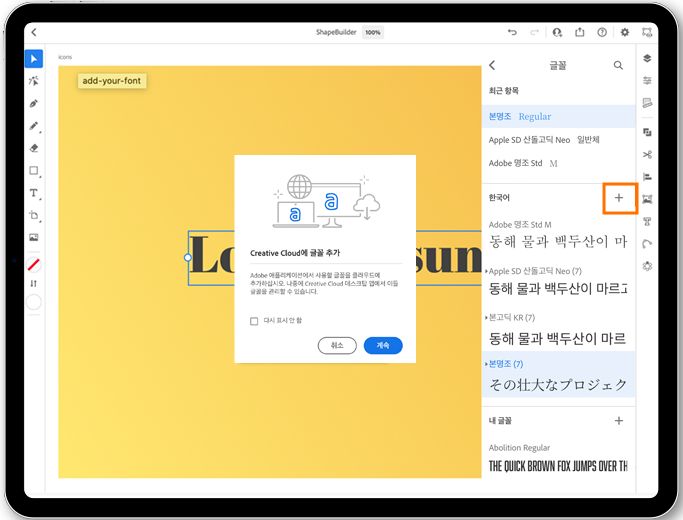Viewport: 683px width, 520px height.
Task: Select the Direct Selection tool
Action: (34, 81)
